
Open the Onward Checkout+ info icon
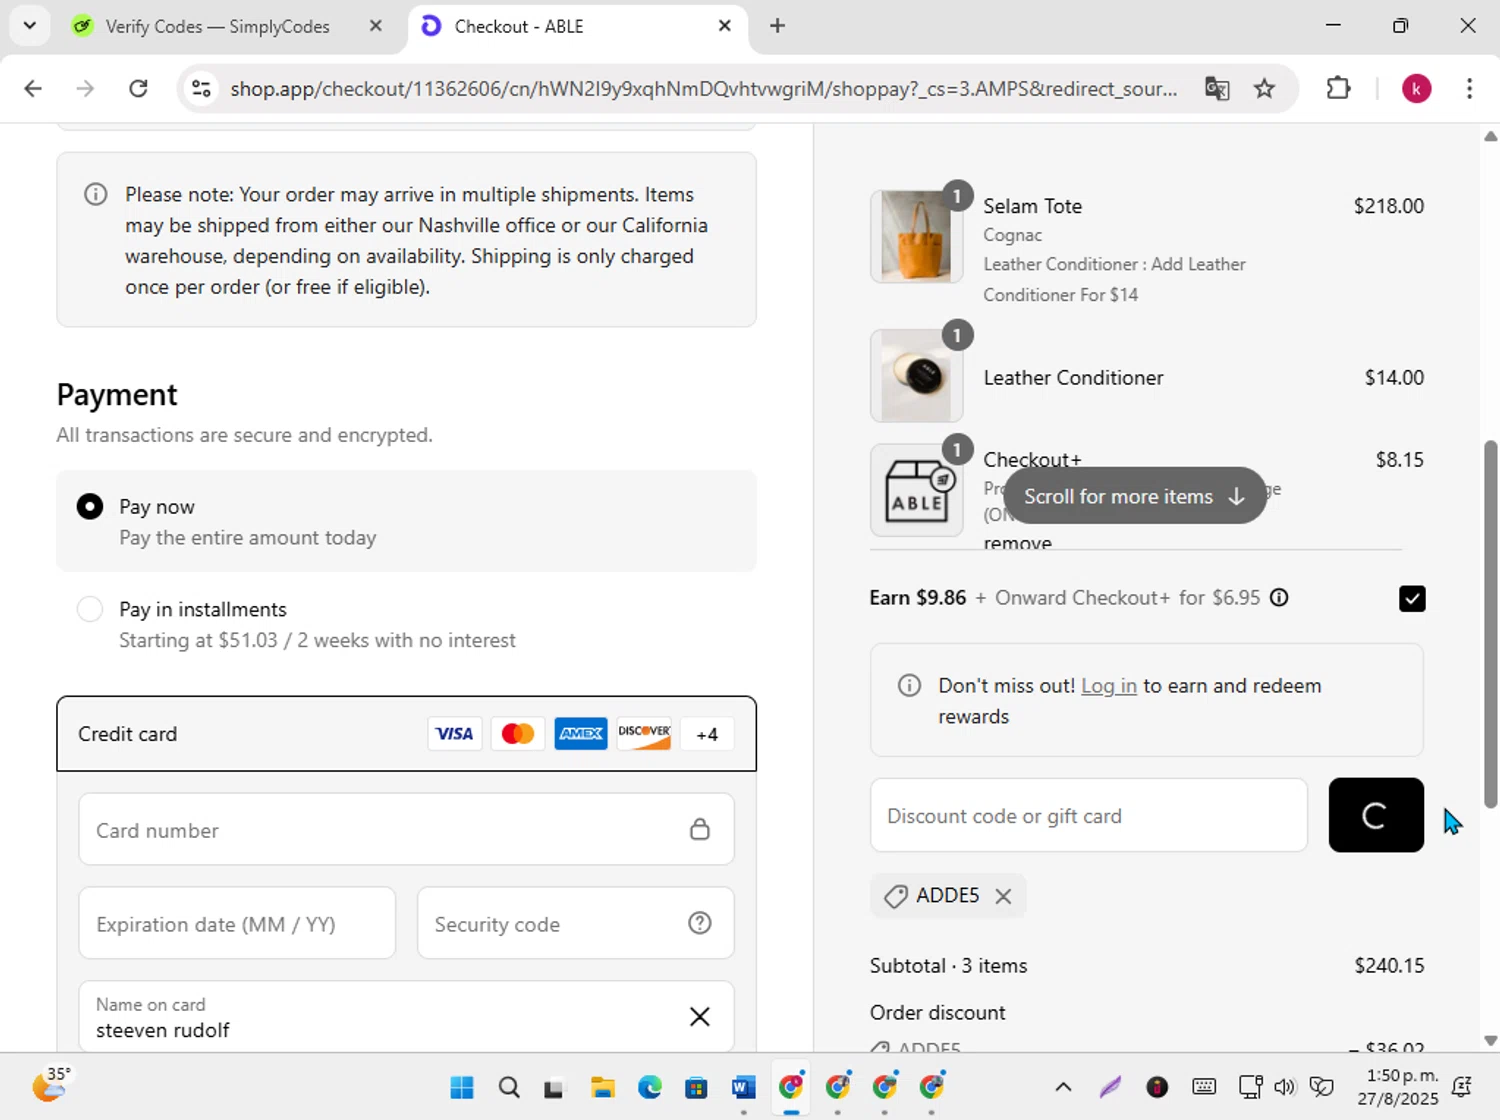click(1279, 598)
